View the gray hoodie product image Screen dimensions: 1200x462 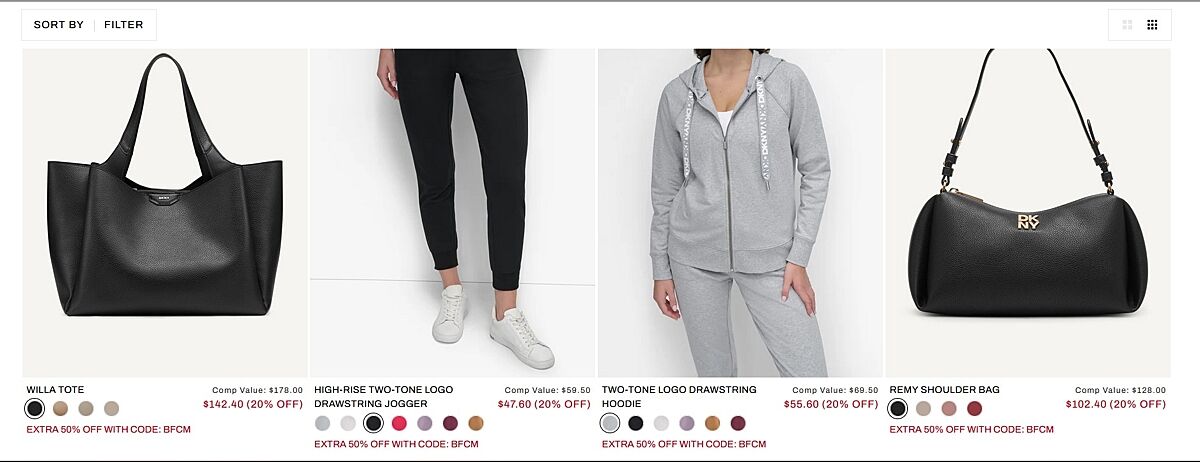click(x=740, y=213)
